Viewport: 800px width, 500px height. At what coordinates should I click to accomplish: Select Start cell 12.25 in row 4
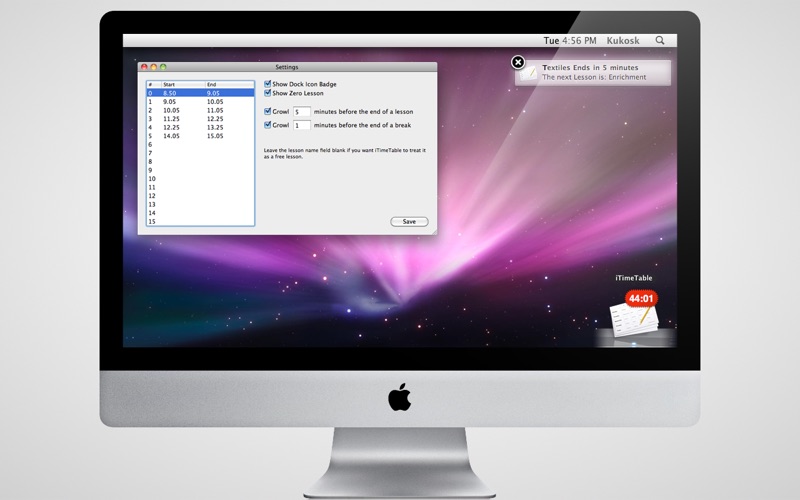tap(171, 128)
